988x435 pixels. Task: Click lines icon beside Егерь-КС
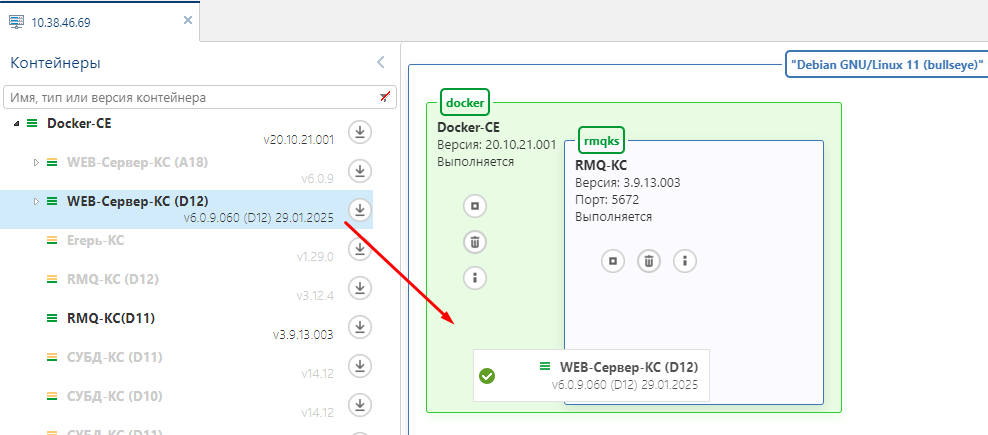click(52, 240)
